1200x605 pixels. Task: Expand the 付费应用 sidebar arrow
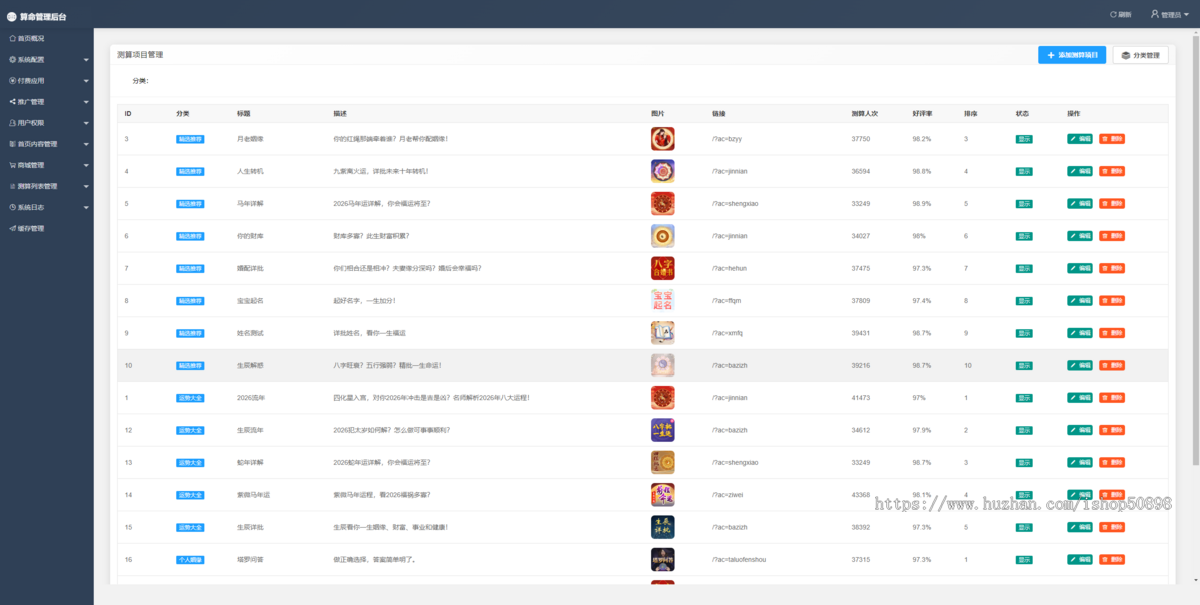click(x=86, y=81)
